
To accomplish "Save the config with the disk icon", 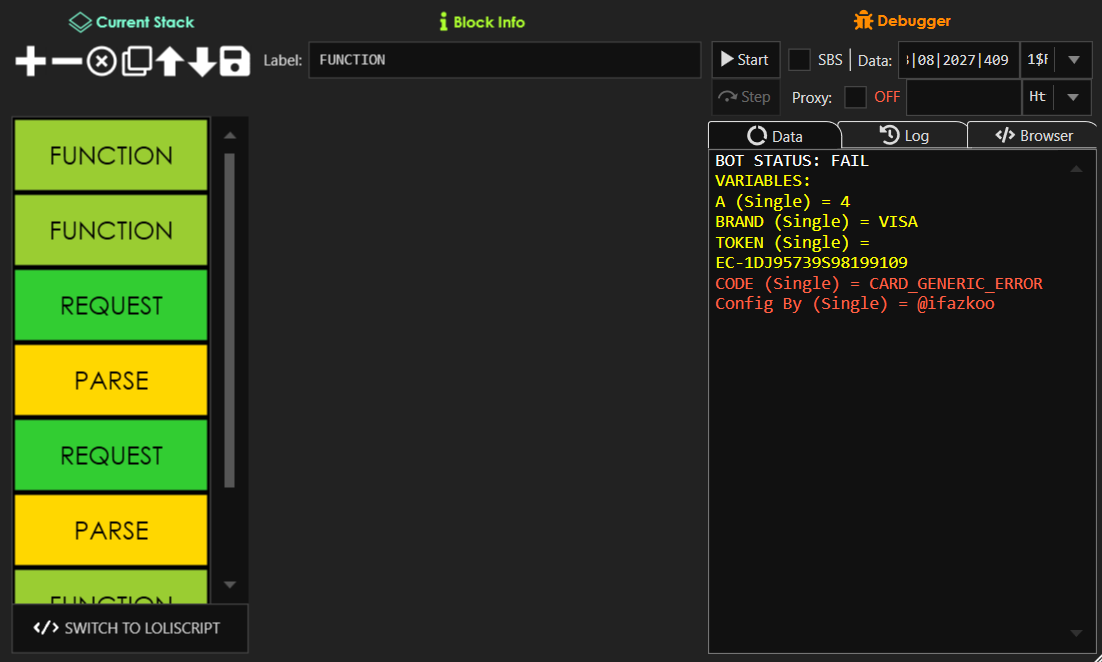I will [x=233, y=61].
